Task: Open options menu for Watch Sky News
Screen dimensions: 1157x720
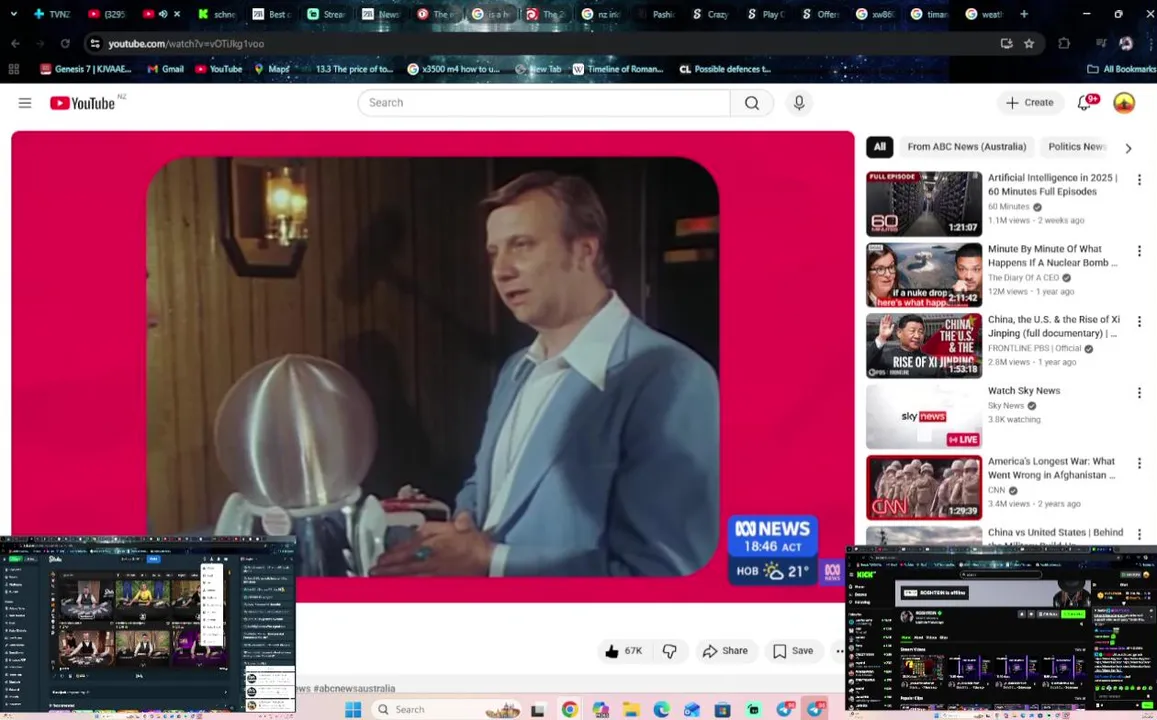Action: [x=1139, y=393]
